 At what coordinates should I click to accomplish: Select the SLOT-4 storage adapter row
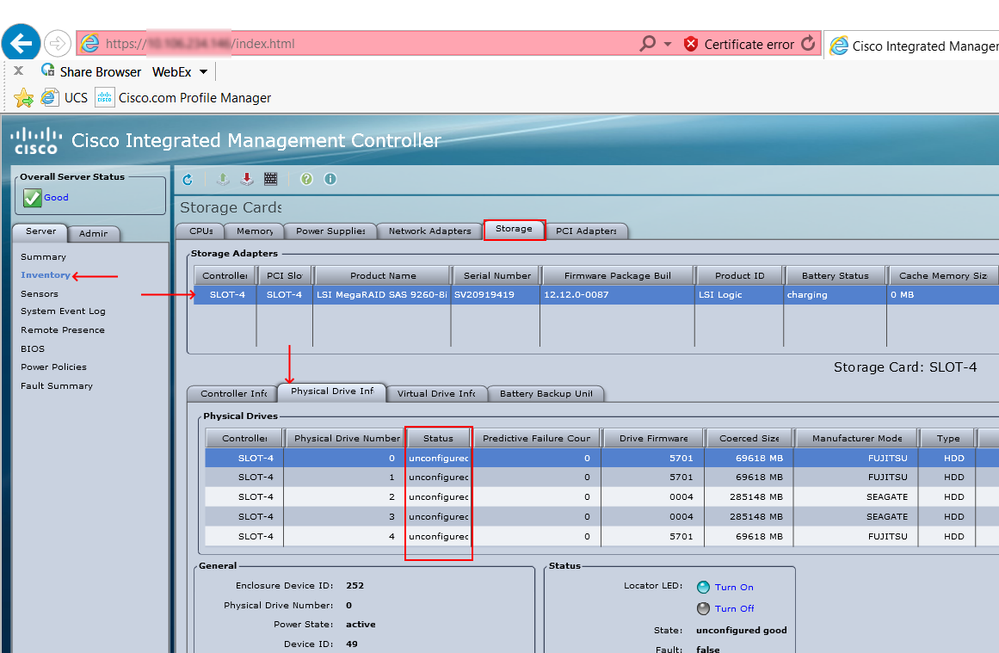(x=596, y=295)
